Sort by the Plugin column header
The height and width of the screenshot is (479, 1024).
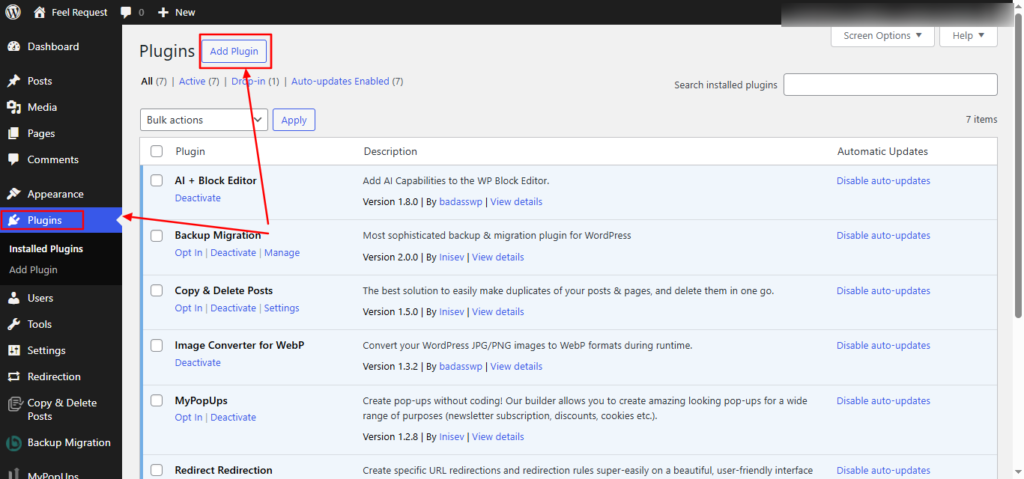coord(190,152)
